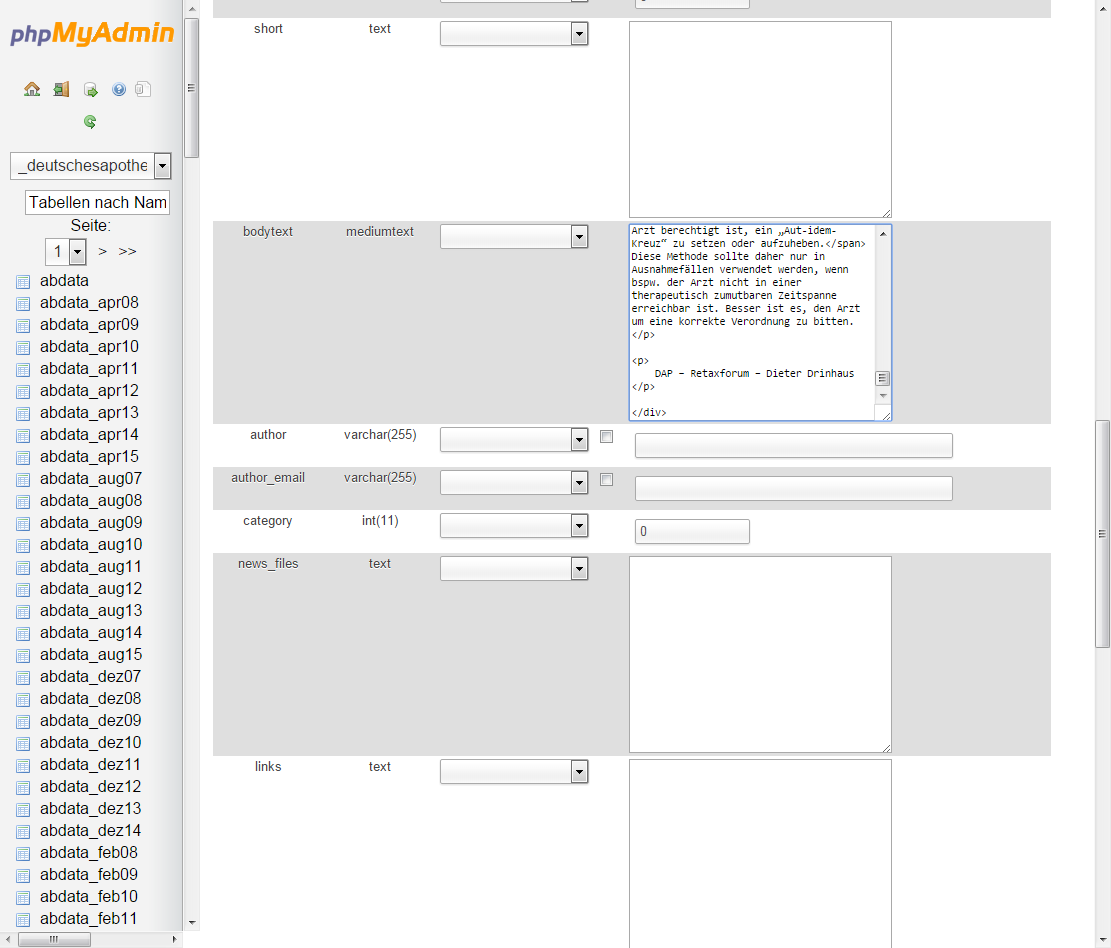Click the Home icon in phpMyAdmin sidebar
This screenshot has height=948, width=1111.
pyautogui.click(x=32, y=89)
